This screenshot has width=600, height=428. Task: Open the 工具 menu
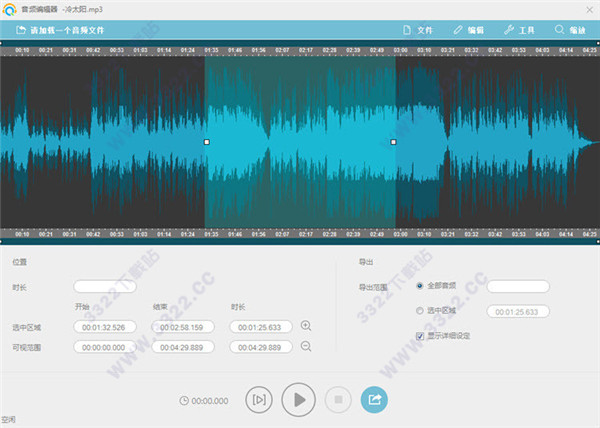pyautogui.click(x=519, y=30)
